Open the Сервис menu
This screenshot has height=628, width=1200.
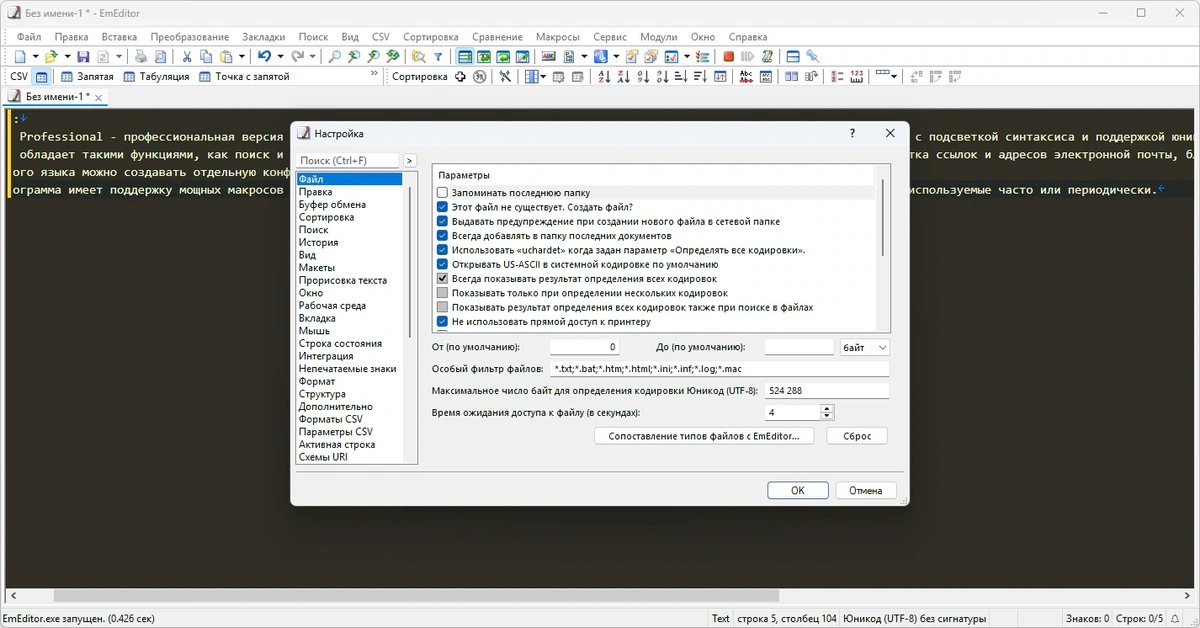[x=610, y=37]
